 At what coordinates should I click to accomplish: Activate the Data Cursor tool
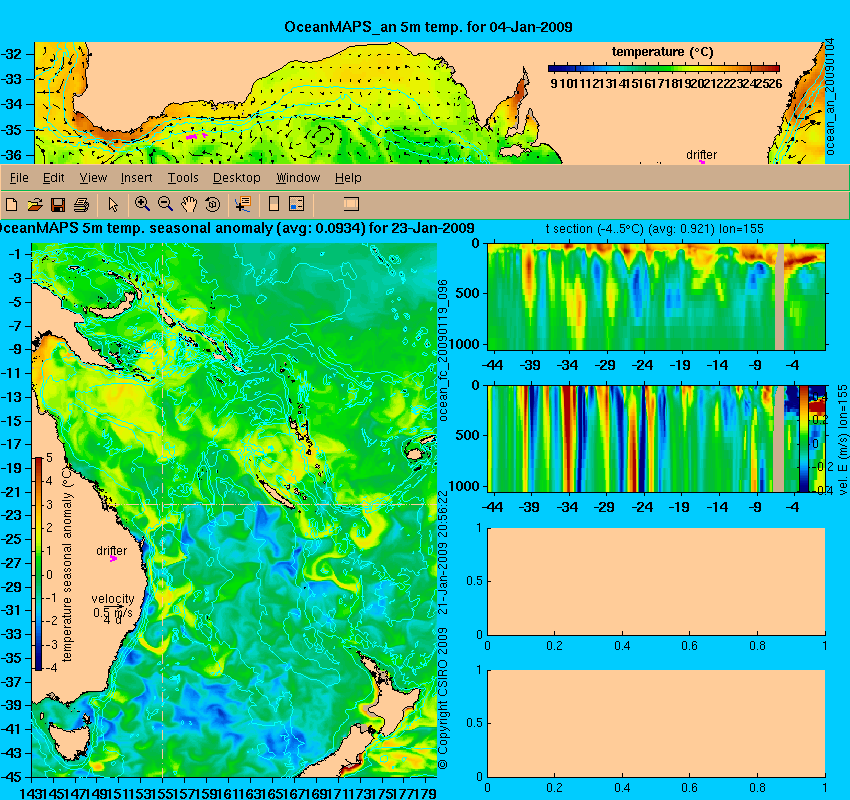click(243, 204)
